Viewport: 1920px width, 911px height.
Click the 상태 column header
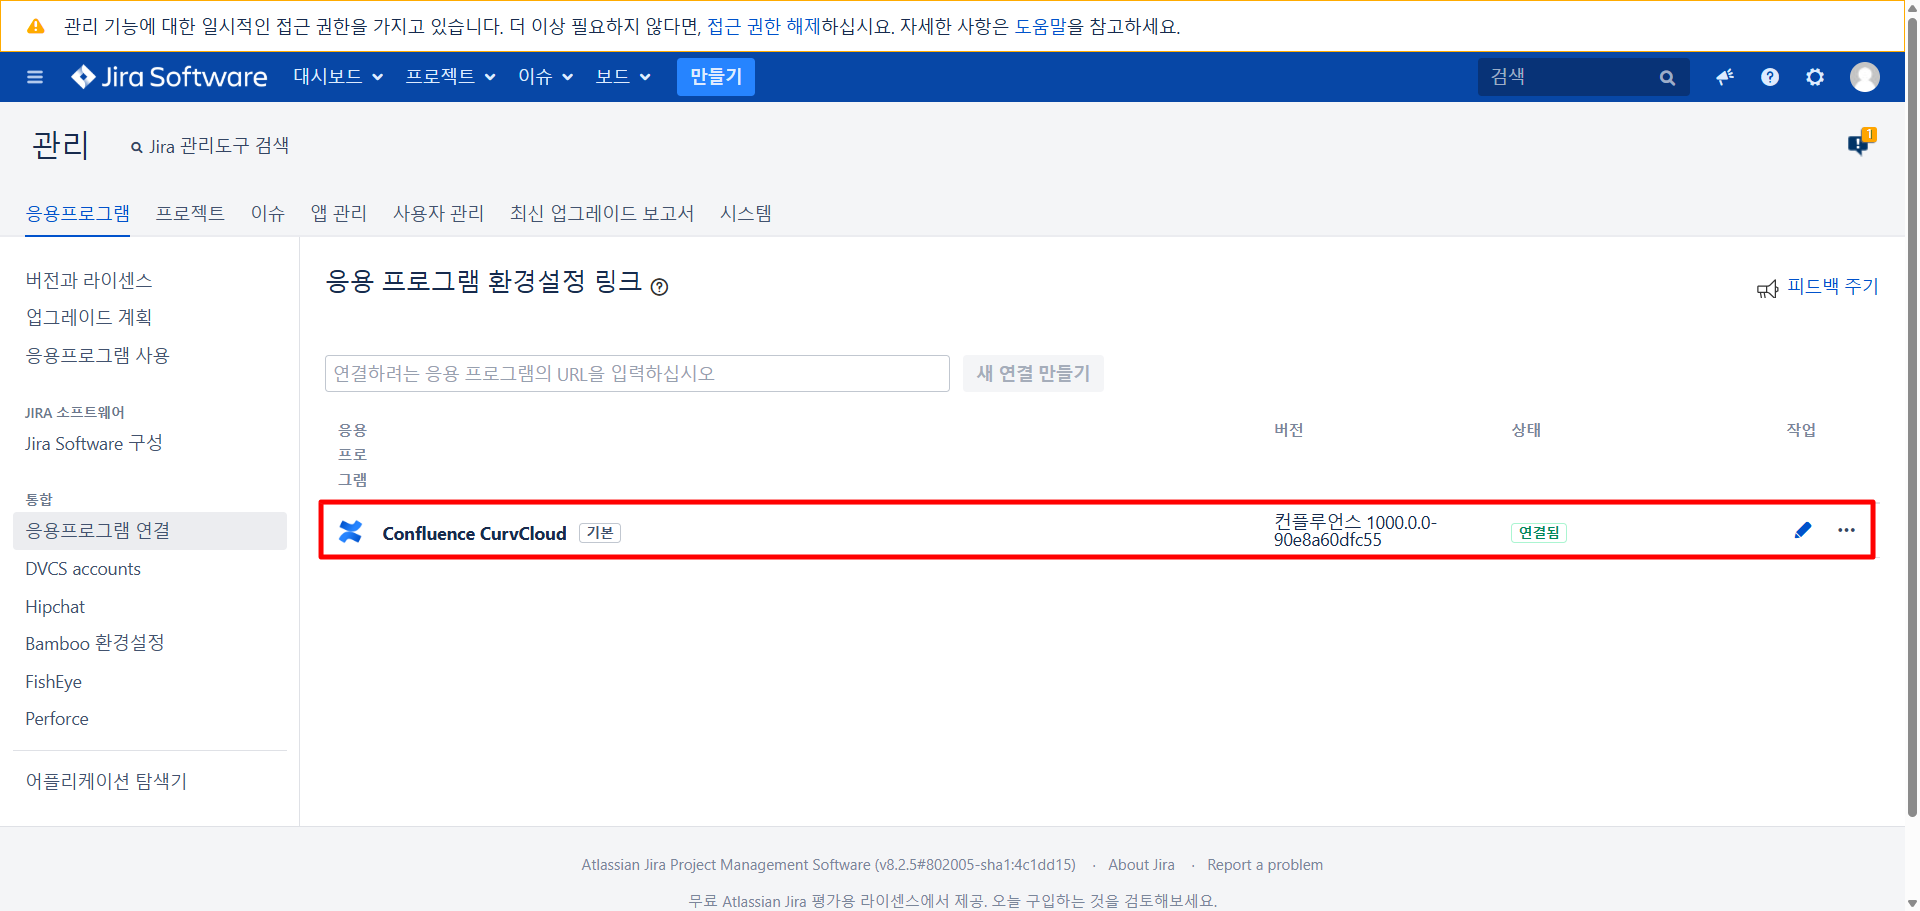(1526, 430)
